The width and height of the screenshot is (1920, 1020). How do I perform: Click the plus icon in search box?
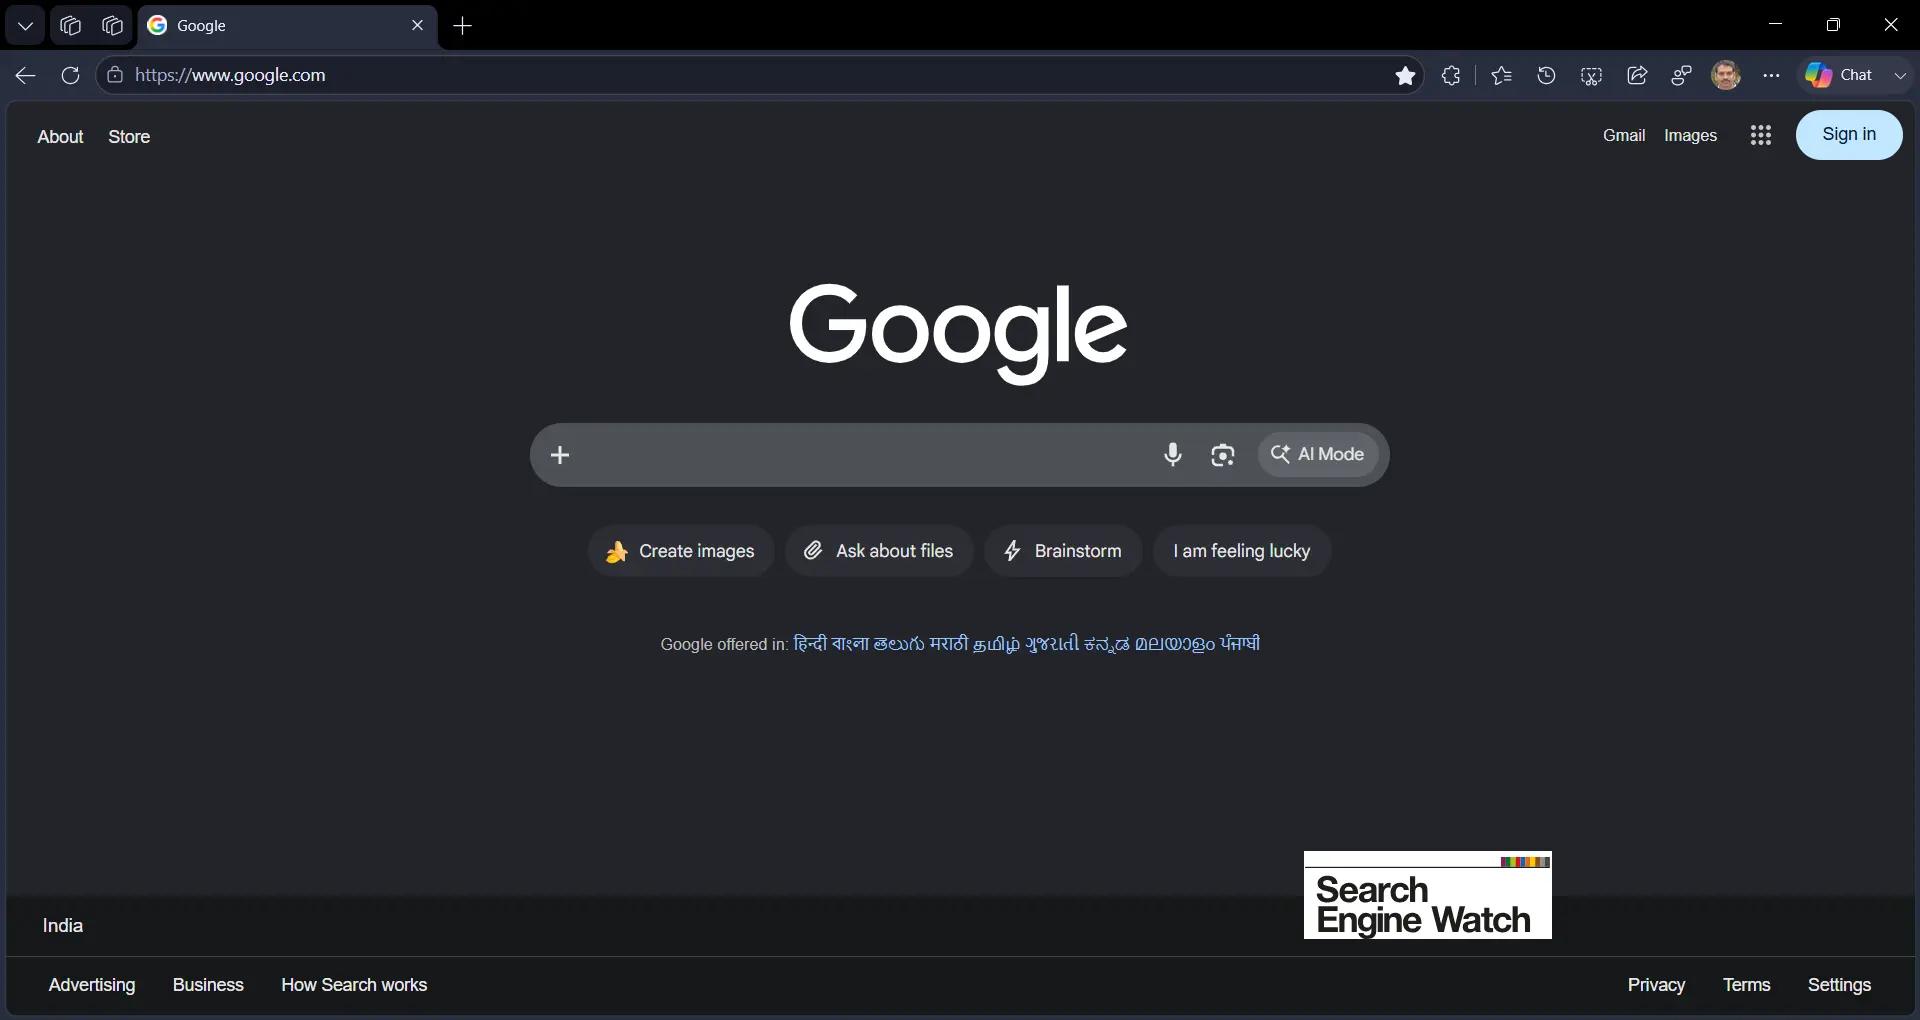click(560, 455)
